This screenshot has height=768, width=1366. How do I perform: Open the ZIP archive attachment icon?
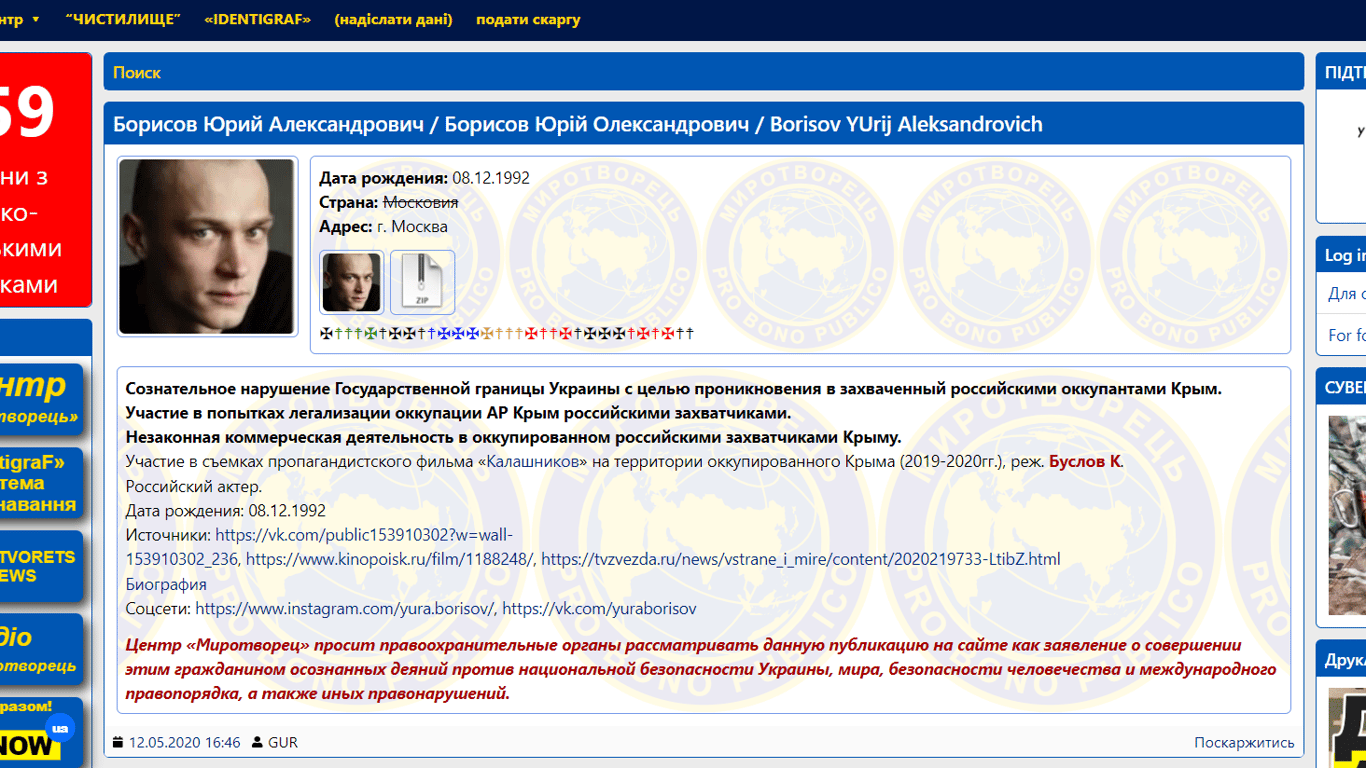(422, 282)
